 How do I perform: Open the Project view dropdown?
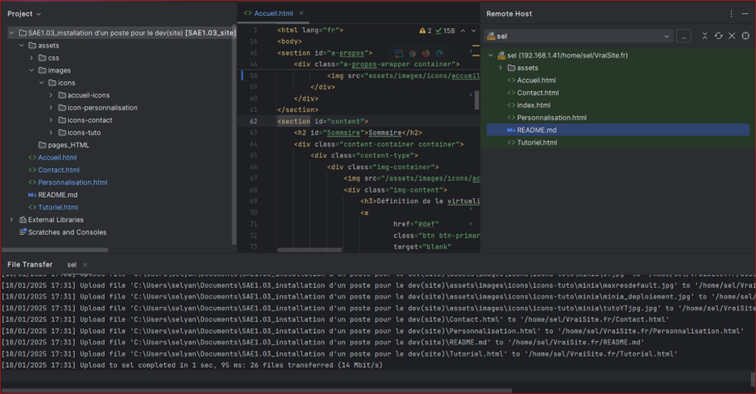(24, 14)
